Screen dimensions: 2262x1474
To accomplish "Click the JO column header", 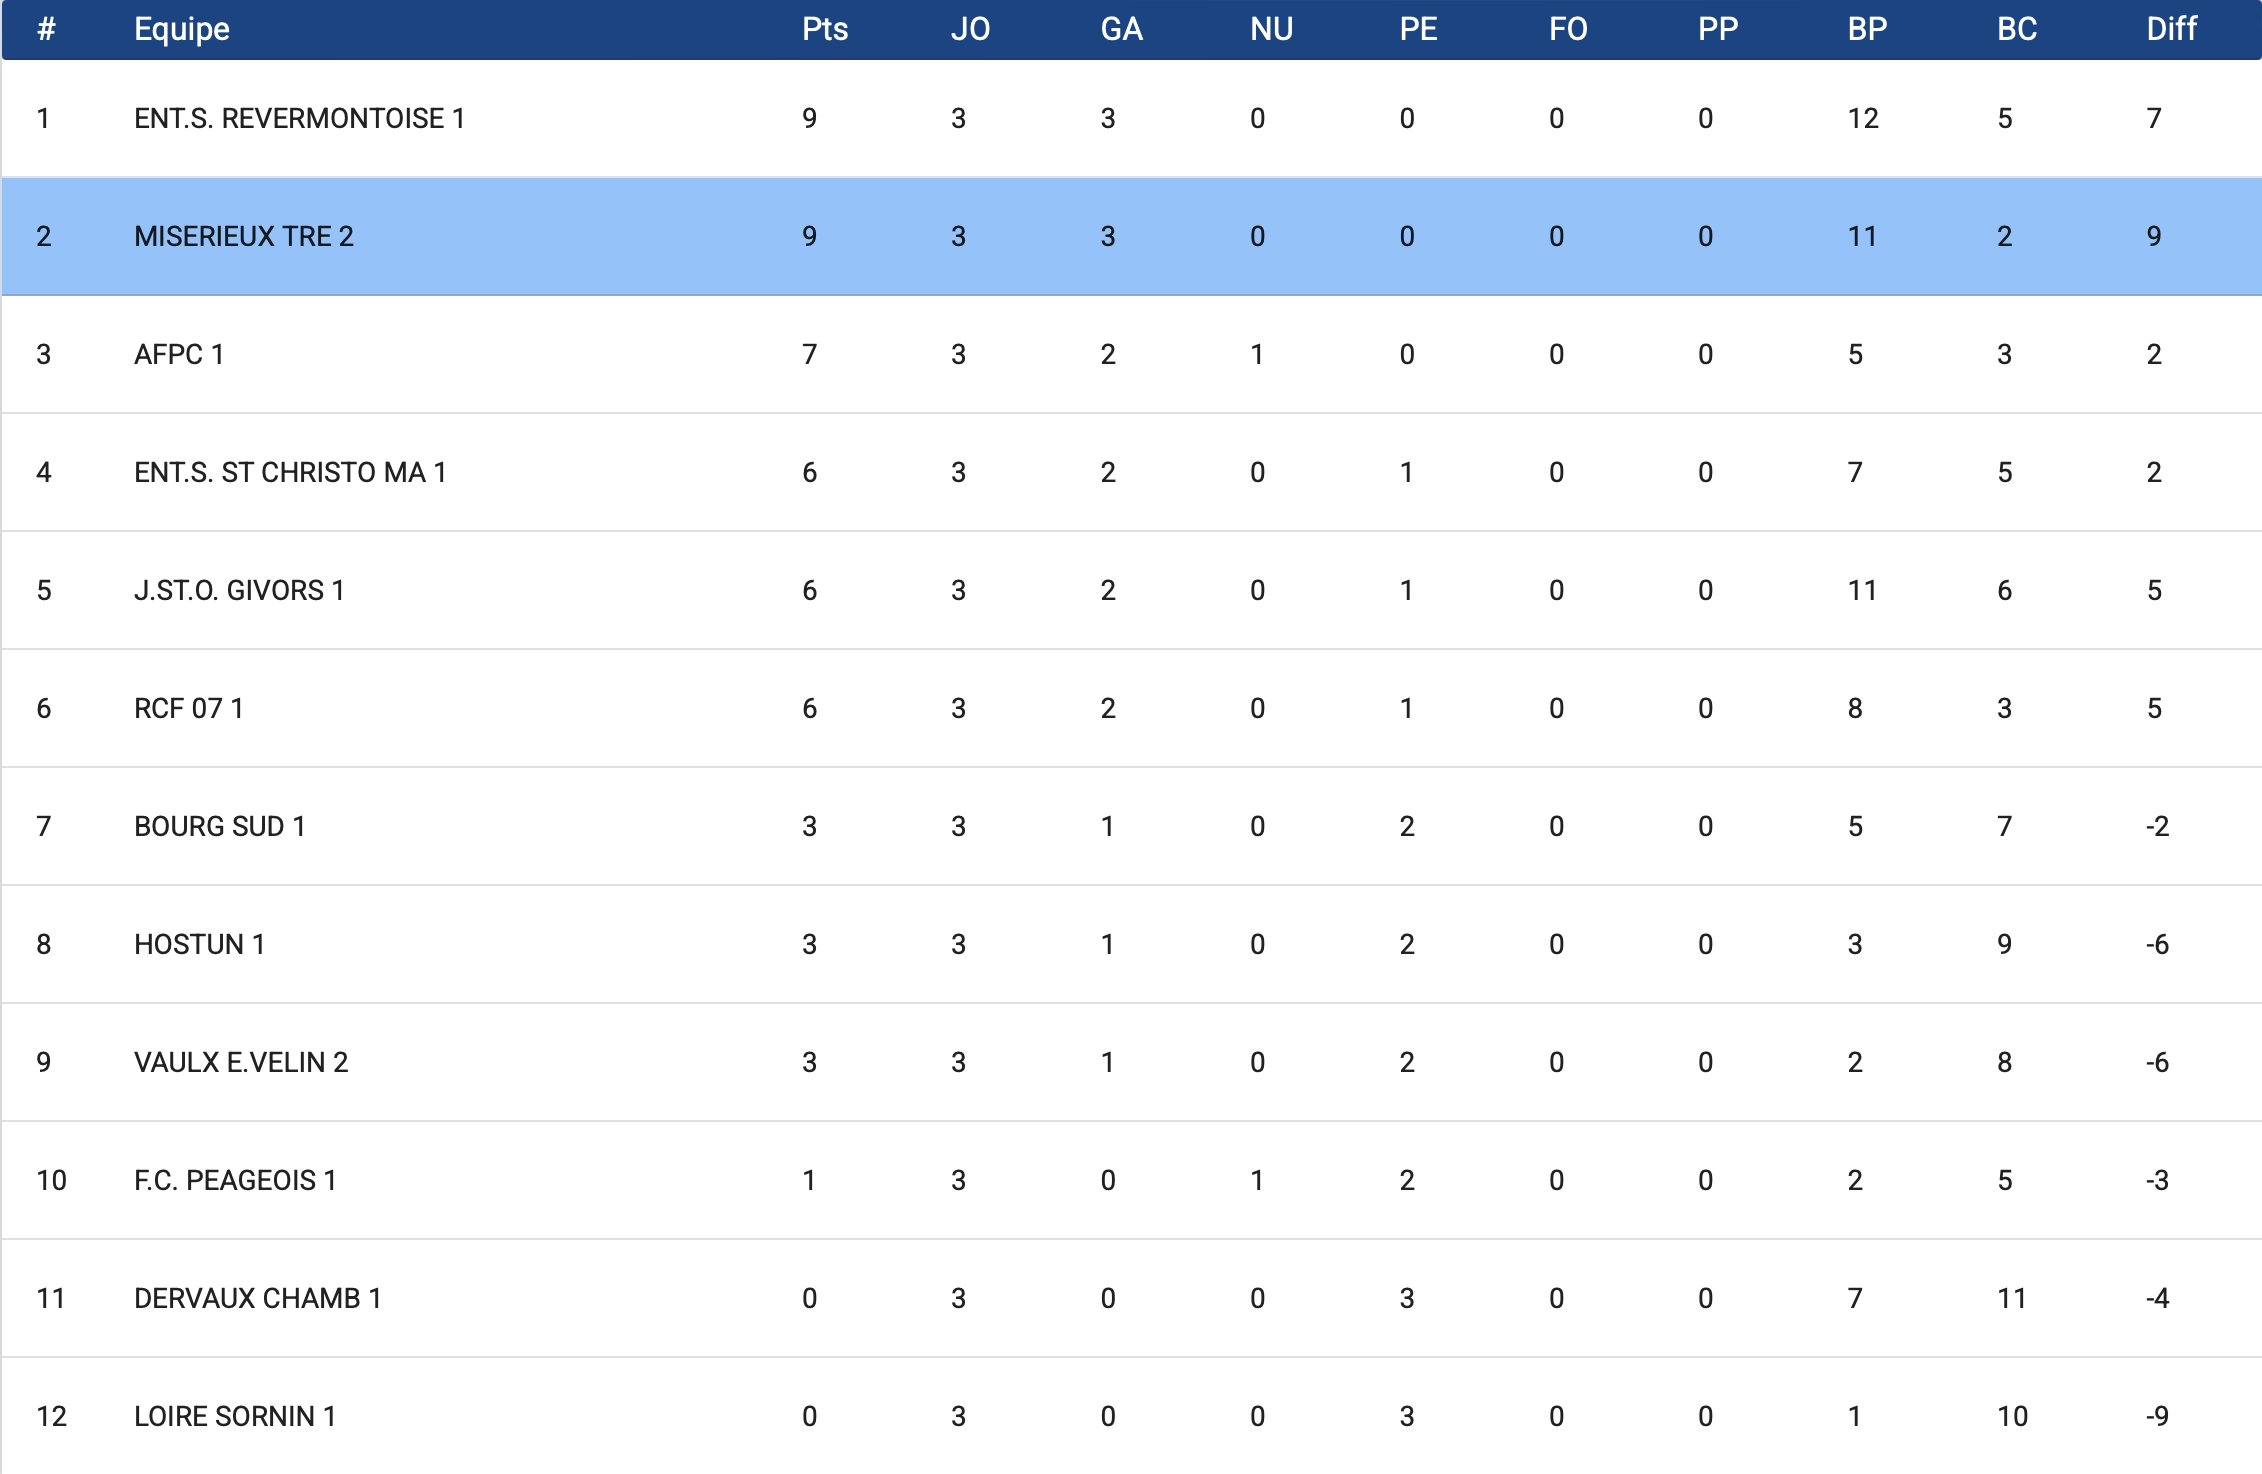I will pyautogui.click(x=970, y=29).
